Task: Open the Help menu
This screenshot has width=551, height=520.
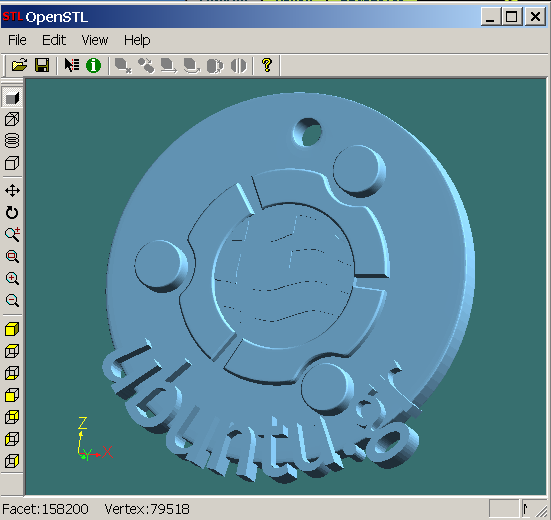Action: [137, 40]
